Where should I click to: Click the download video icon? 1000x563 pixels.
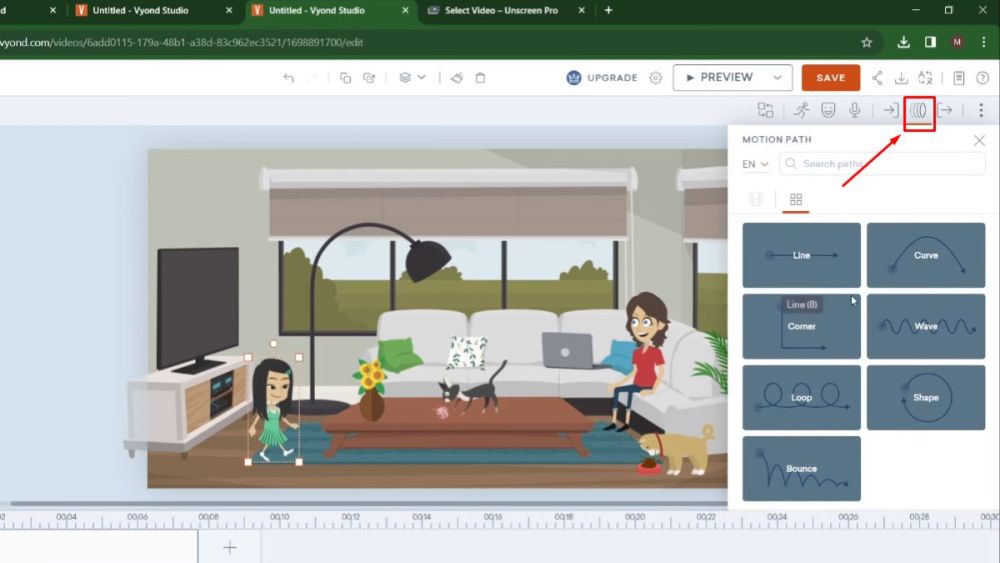pos(901,78)
